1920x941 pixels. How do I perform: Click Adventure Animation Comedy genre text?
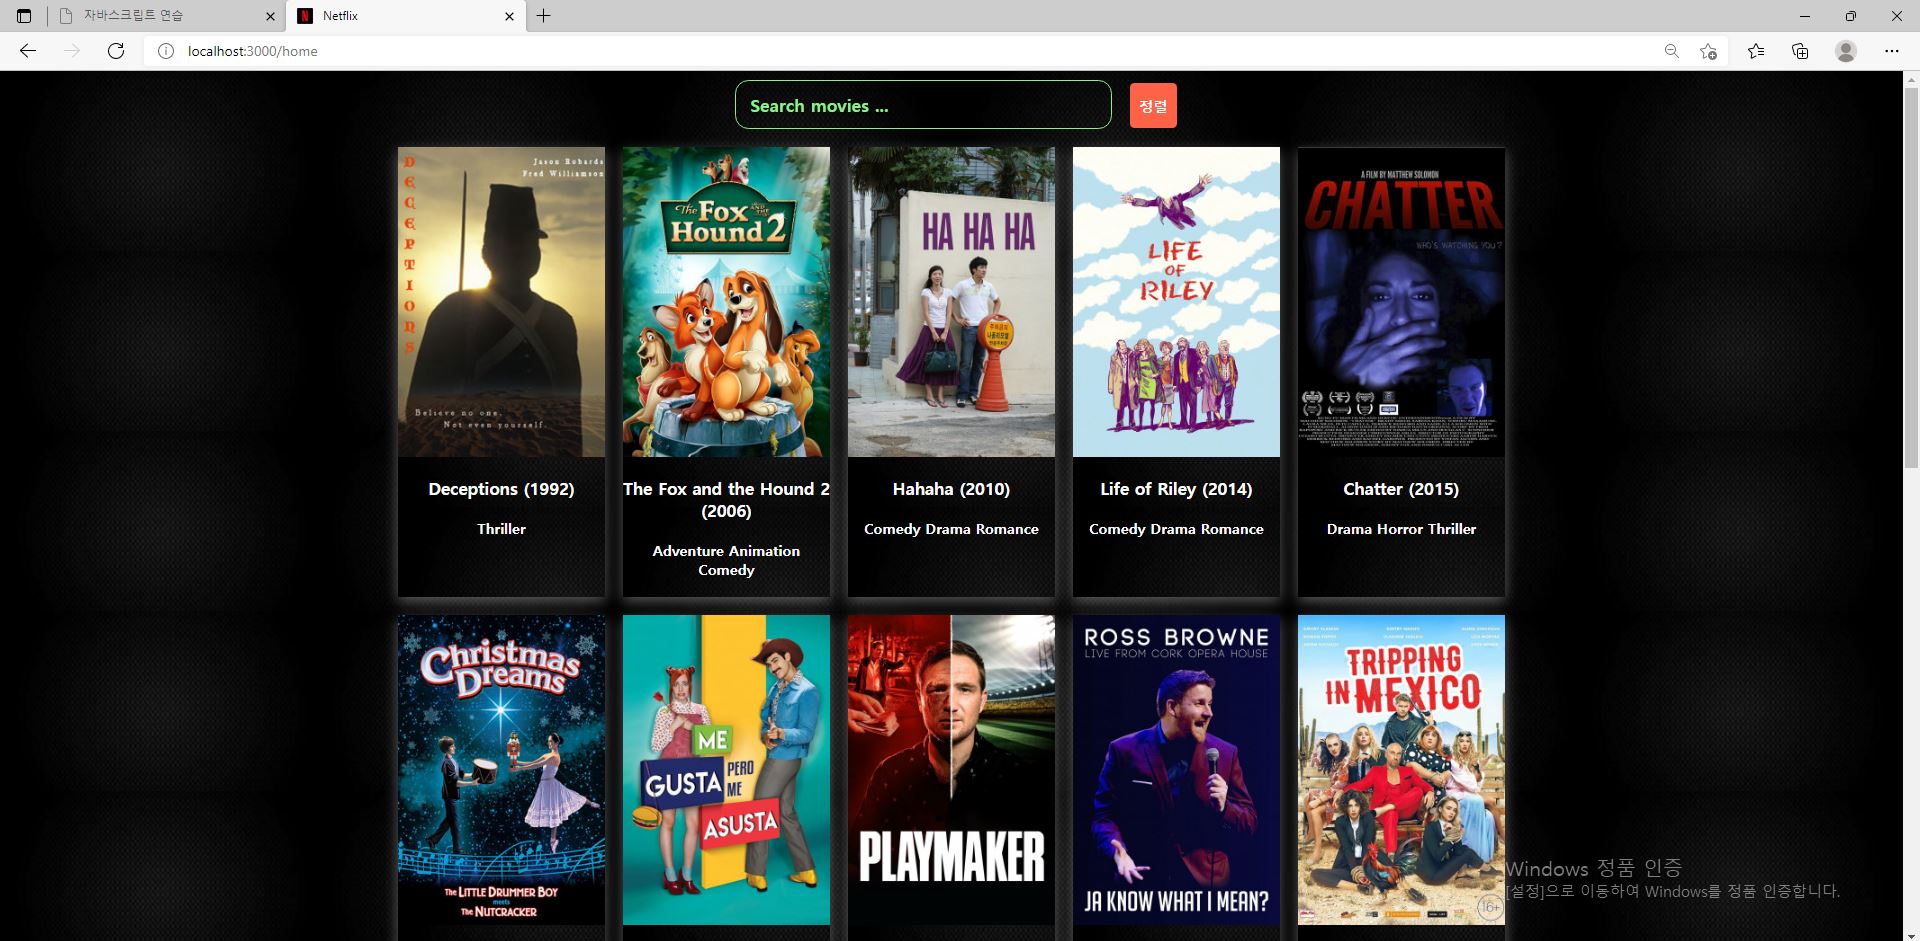pos(726,560)
